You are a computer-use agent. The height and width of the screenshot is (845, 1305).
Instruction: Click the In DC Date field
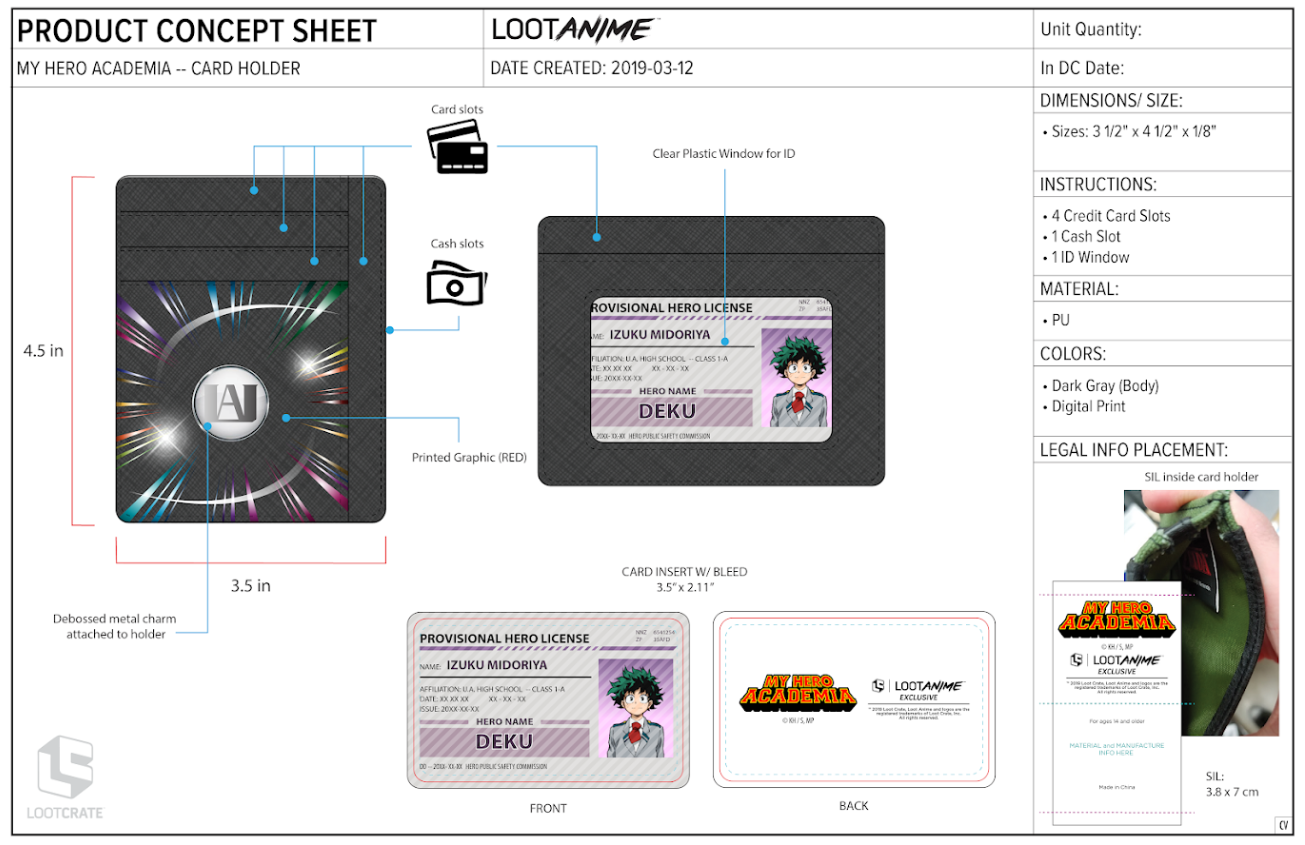point(1164,68)
